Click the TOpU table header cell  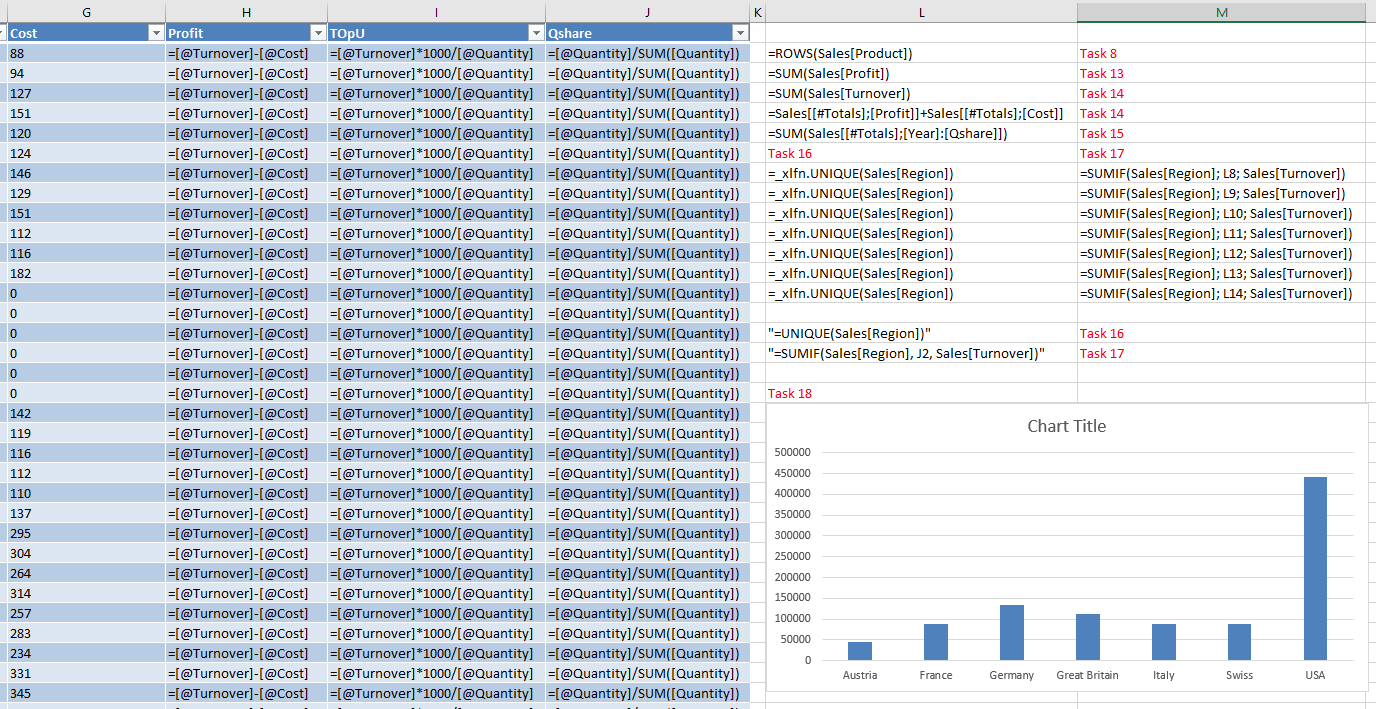pos(436,33)
